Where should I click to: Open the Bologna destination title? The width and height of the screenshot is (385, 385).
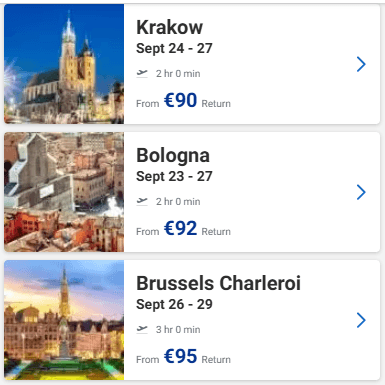[x=173, y=155]
